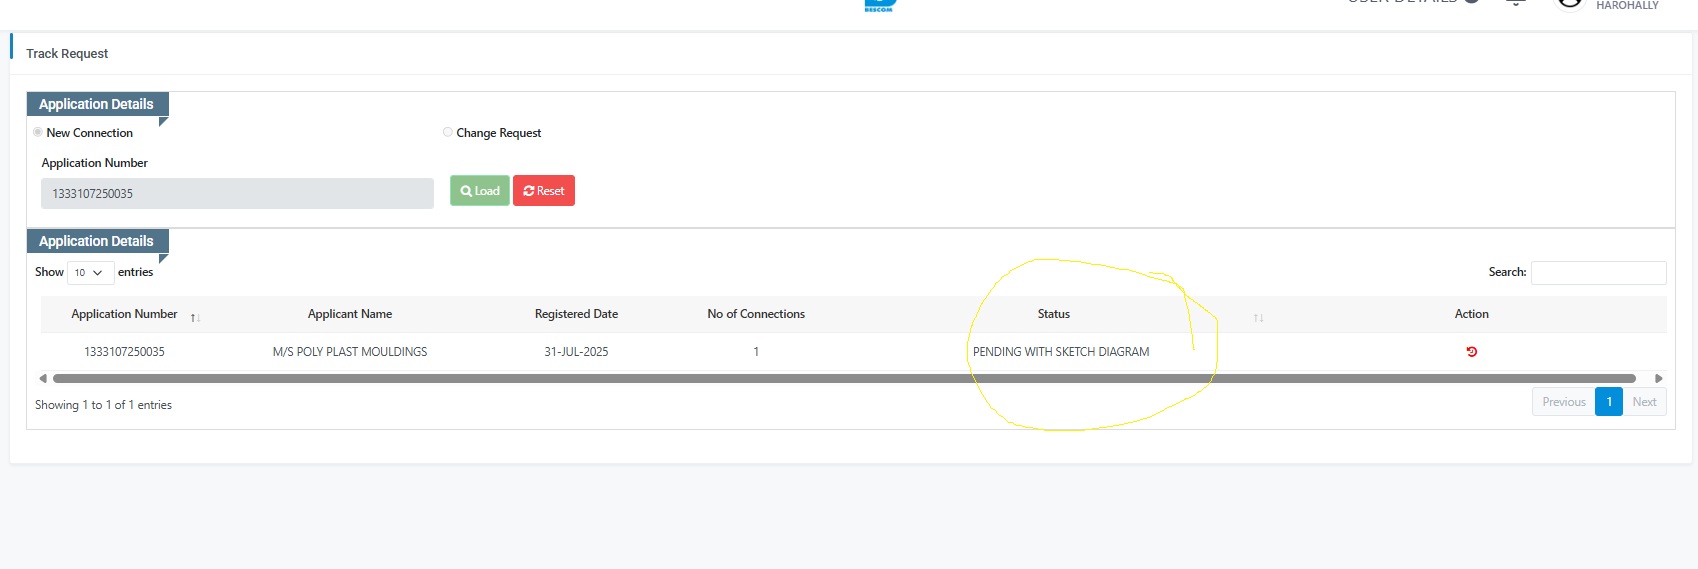Click M/S POLY PLAST MOULDINGS cell
This screenshot has width=1698, height=569.
350,352
